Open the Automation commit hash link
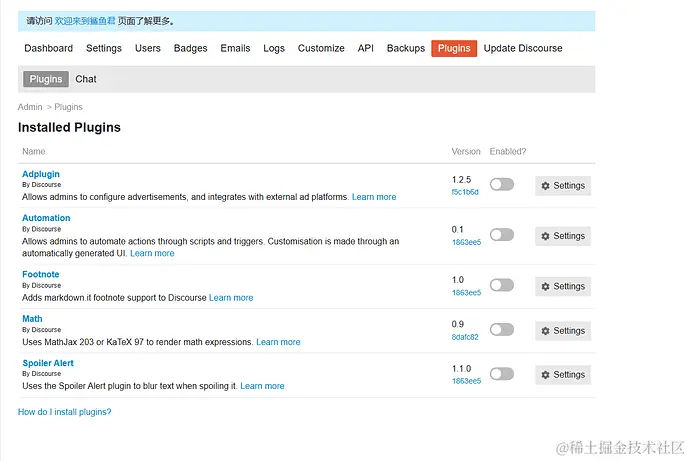690x461 pixels. click(466, 242)
